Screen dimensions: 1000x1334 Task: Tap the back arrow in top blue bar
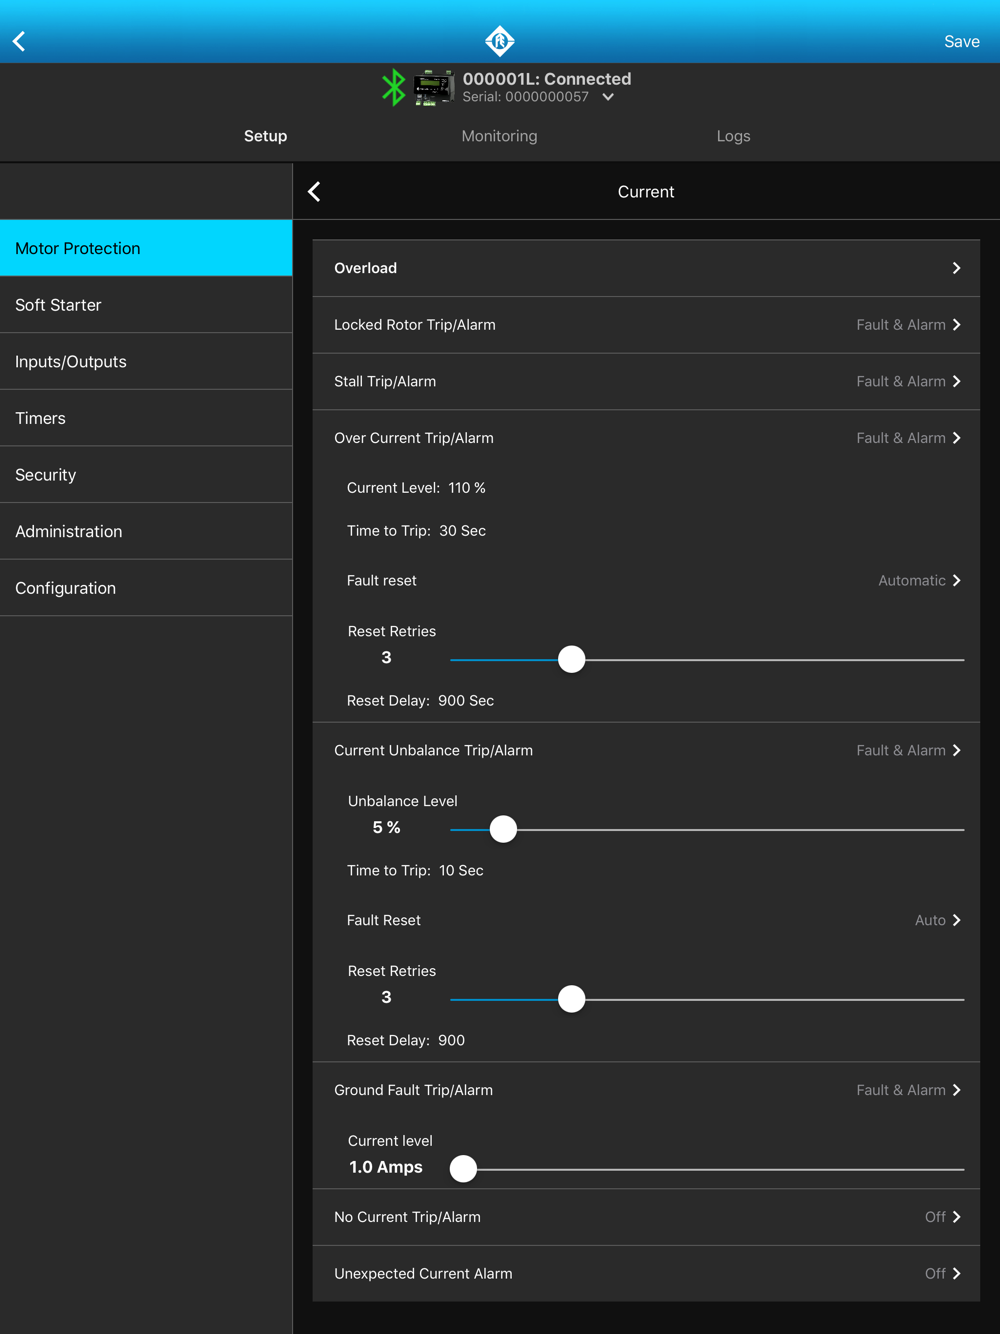click(20, 41)
